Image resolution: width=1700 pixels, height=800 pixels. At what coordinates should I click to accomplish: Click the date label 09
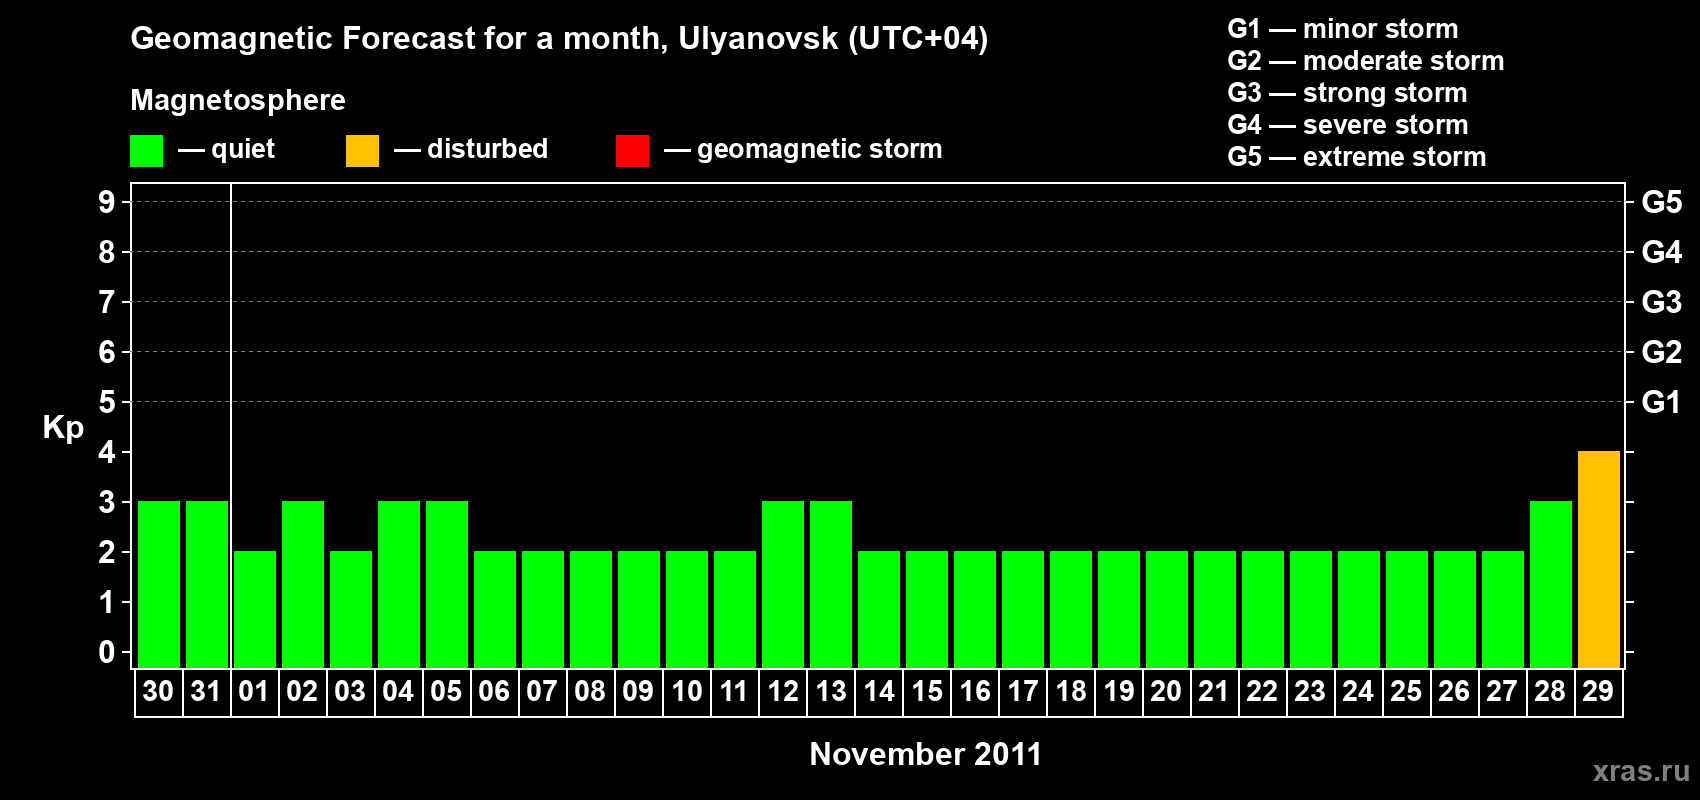[x=638, y=692]
